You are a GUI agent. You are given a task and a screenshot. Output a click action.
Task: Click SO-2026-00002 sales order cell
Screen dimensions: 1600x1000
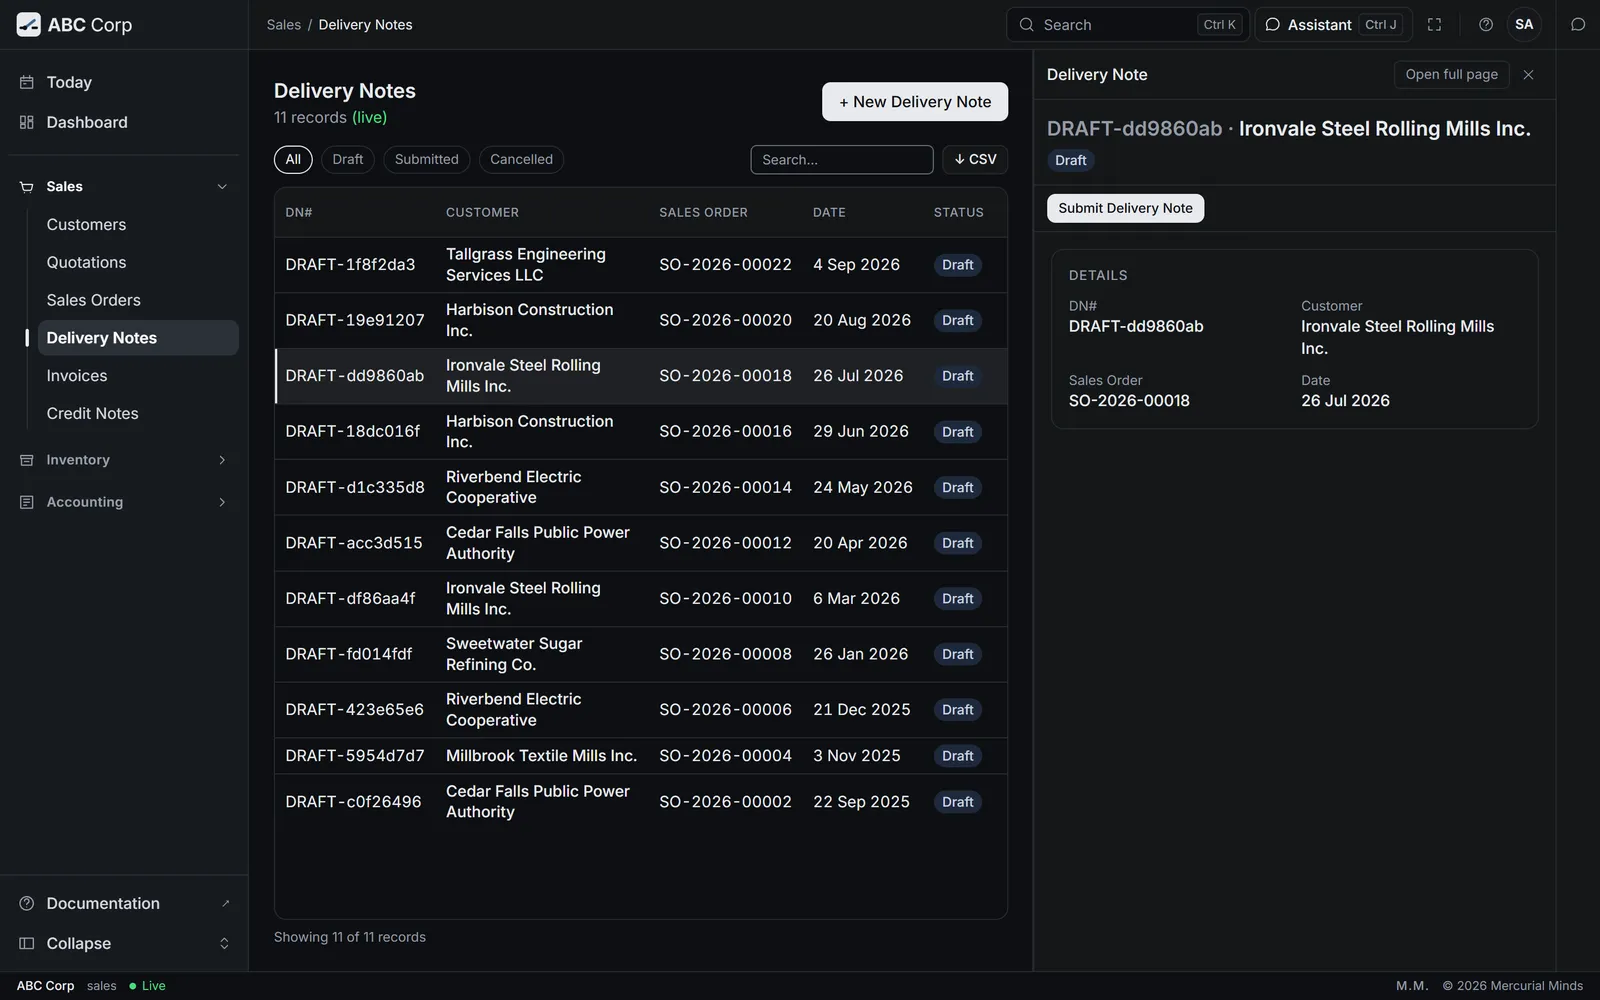(726, 802)
